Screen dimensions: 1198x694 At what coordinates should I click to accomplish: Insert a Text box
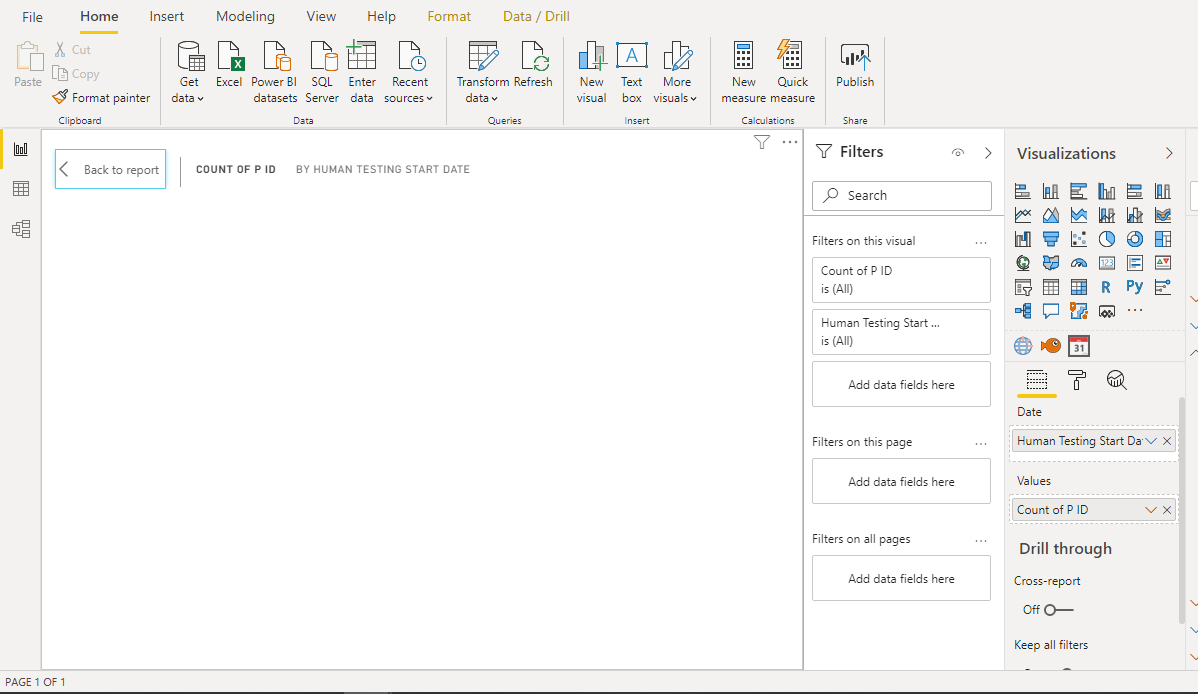click(632, 73)
